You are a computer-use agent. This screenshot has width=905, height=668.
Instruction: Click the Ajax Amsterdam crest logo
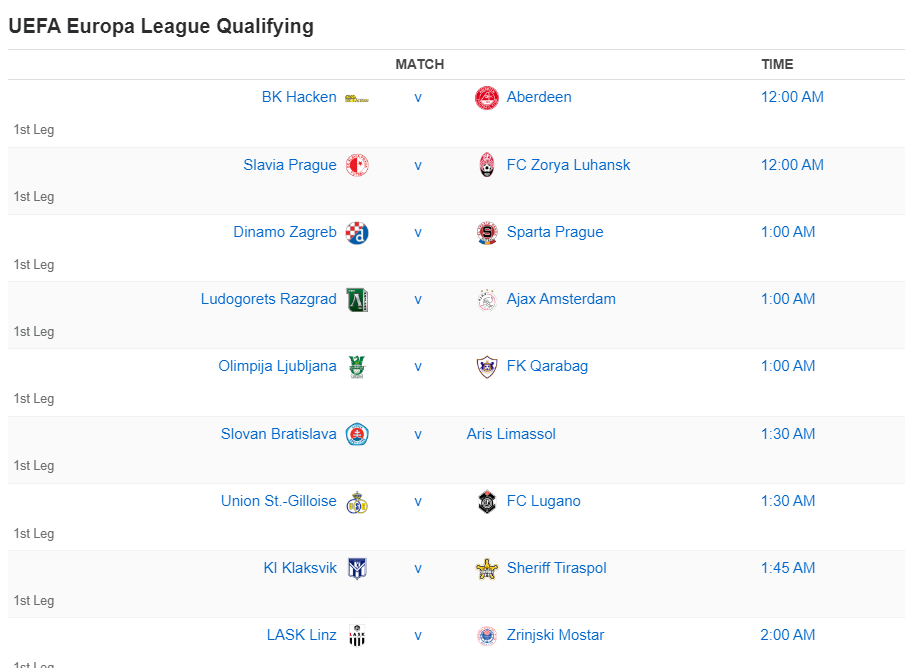(487, 299)
